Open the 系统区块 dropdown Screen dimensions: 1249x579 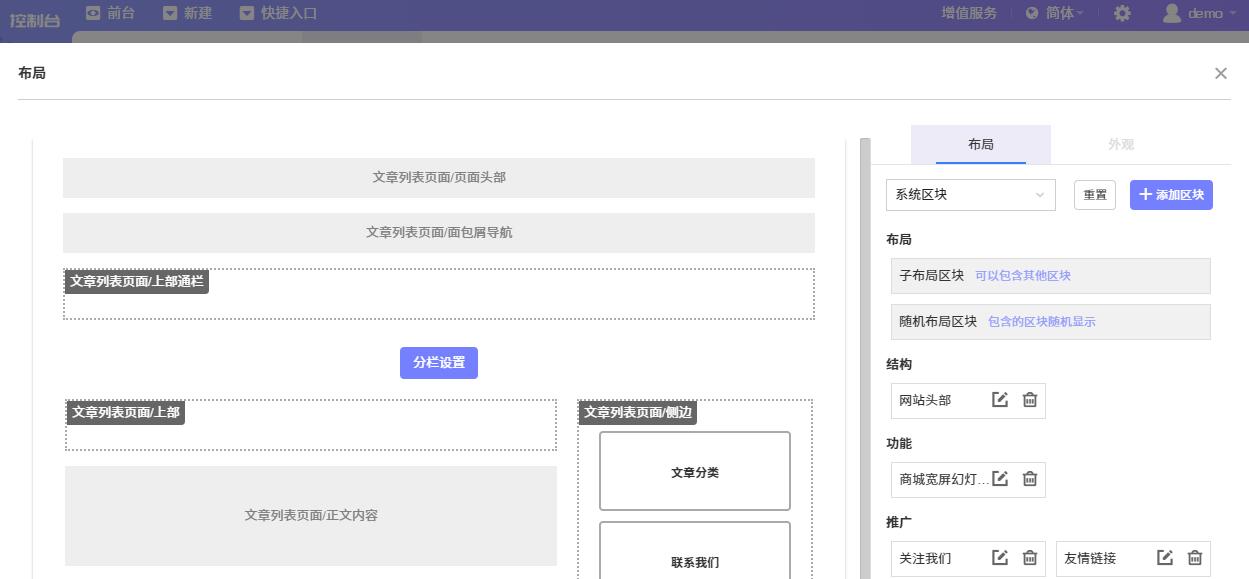click(970, 195)
